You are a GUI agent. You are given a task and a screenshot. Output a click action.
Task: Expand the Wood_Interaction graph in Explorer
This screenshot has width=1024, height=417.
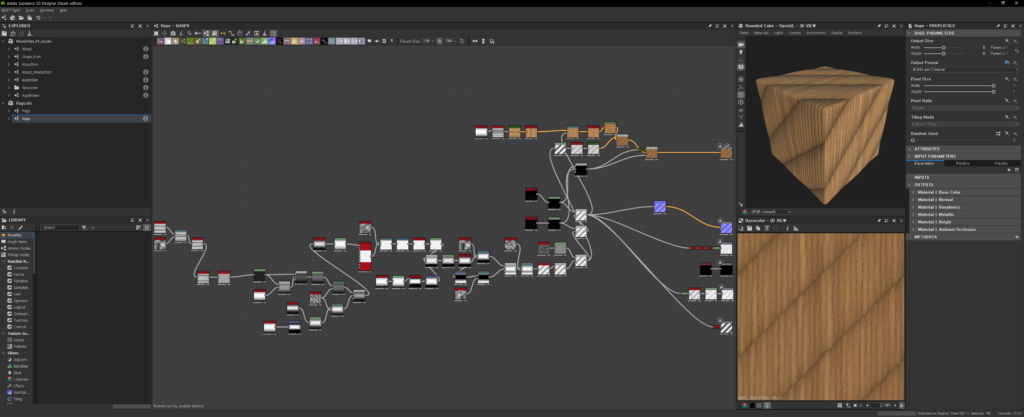(8, 72)
